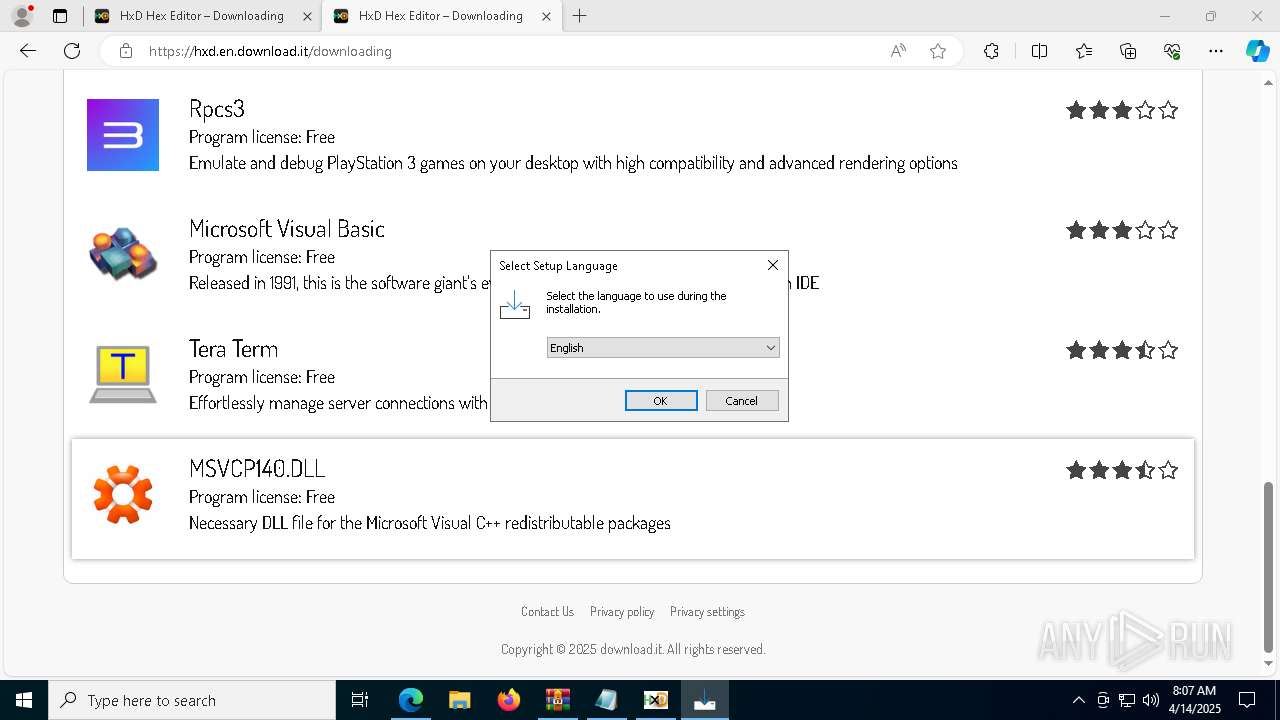Switch to the setup installer taskbar icon
This screenshot has width=1280, height=720.
(705, 700)
